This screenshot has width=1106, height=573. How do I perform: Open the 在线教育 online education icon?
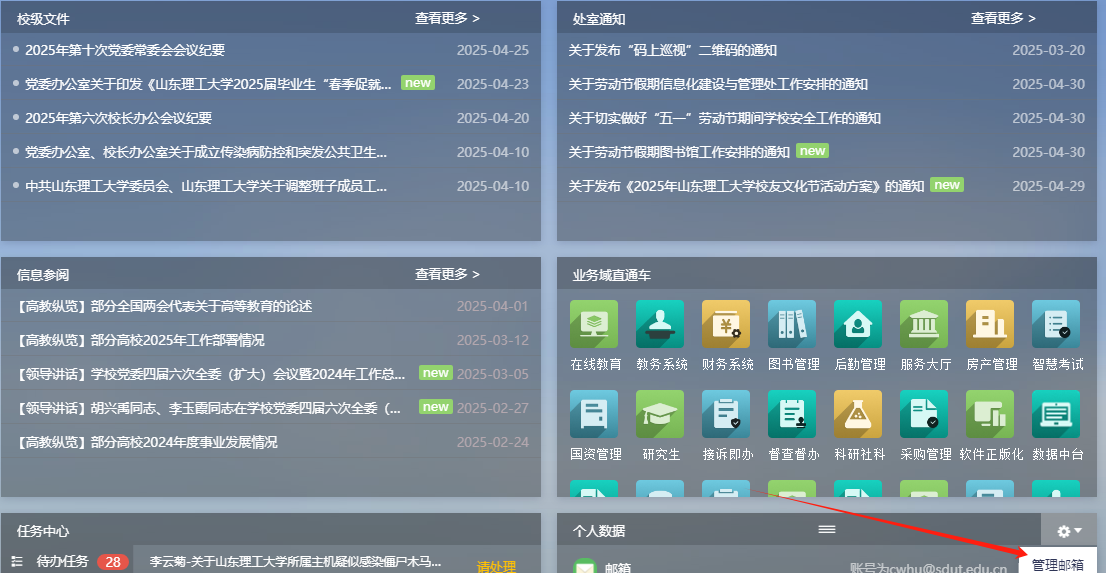coord(594,324)
